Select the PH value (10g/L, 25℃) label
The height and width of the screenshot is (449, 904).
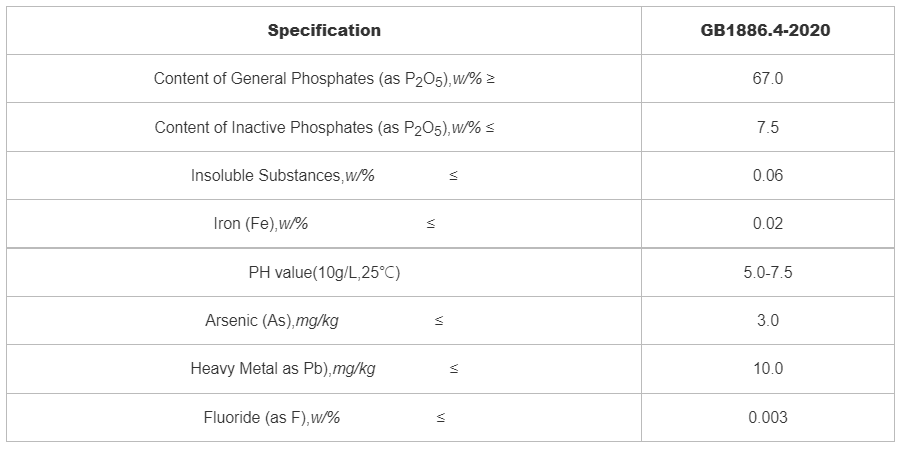click(324, 272)
